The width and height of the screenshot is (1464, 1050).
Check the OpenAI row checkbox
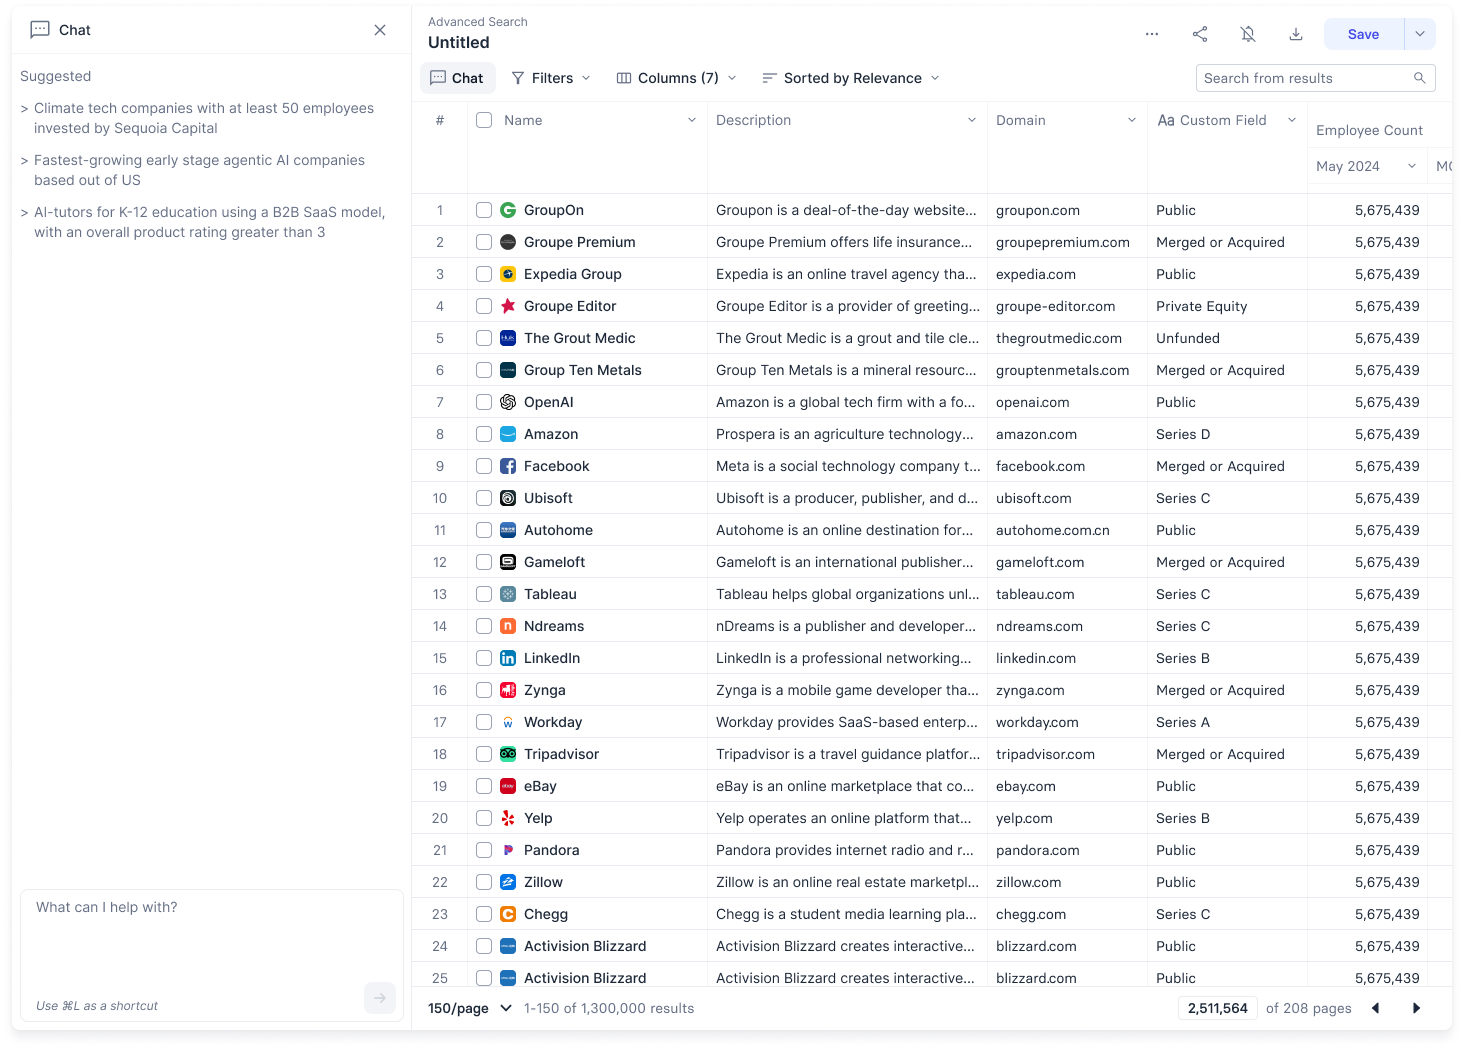click(x=484, y=402)
